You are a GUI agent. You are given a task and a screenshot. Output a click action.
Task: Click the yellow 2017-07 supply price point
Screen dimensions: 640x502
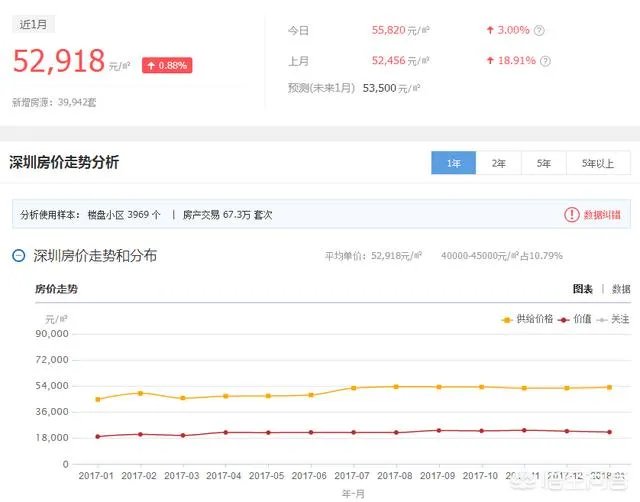tap(353, 388)
